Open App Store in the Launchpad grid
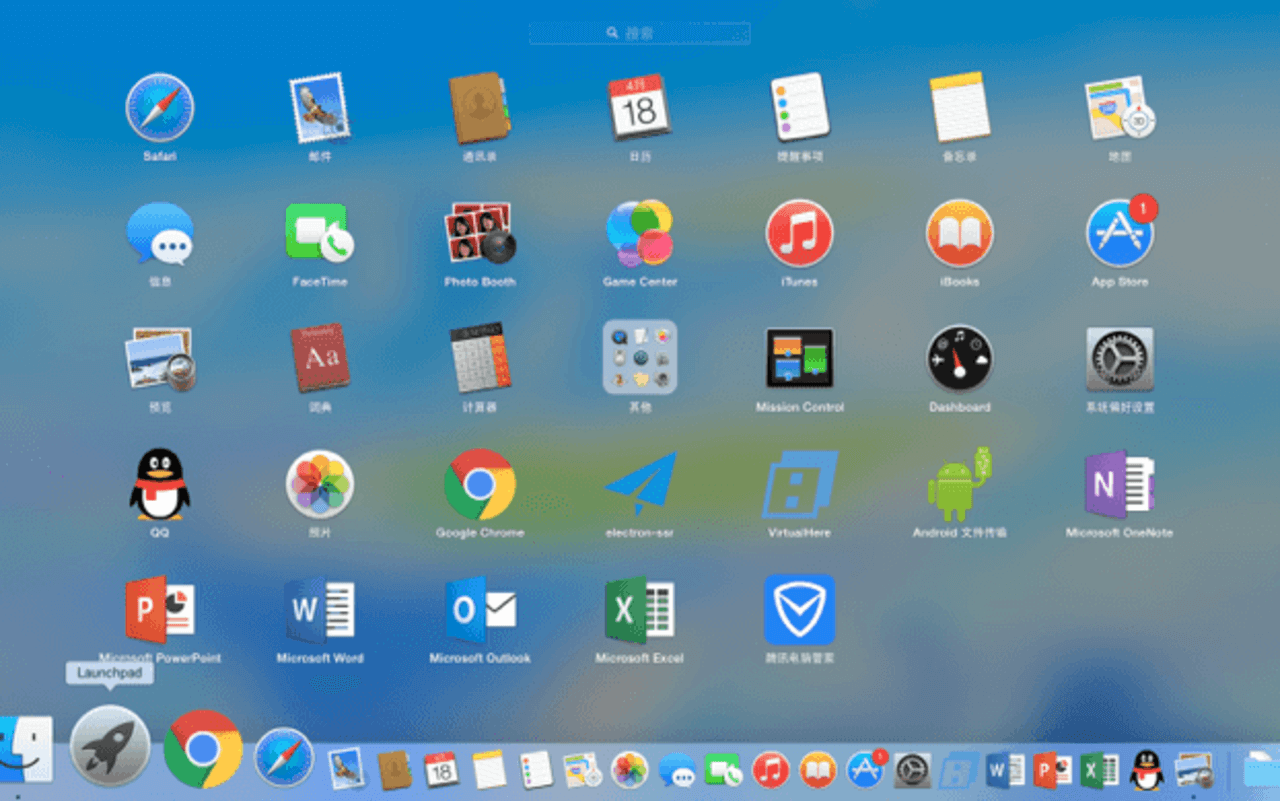This screenshot has height=801, width=1280. tap(1120, 233)
